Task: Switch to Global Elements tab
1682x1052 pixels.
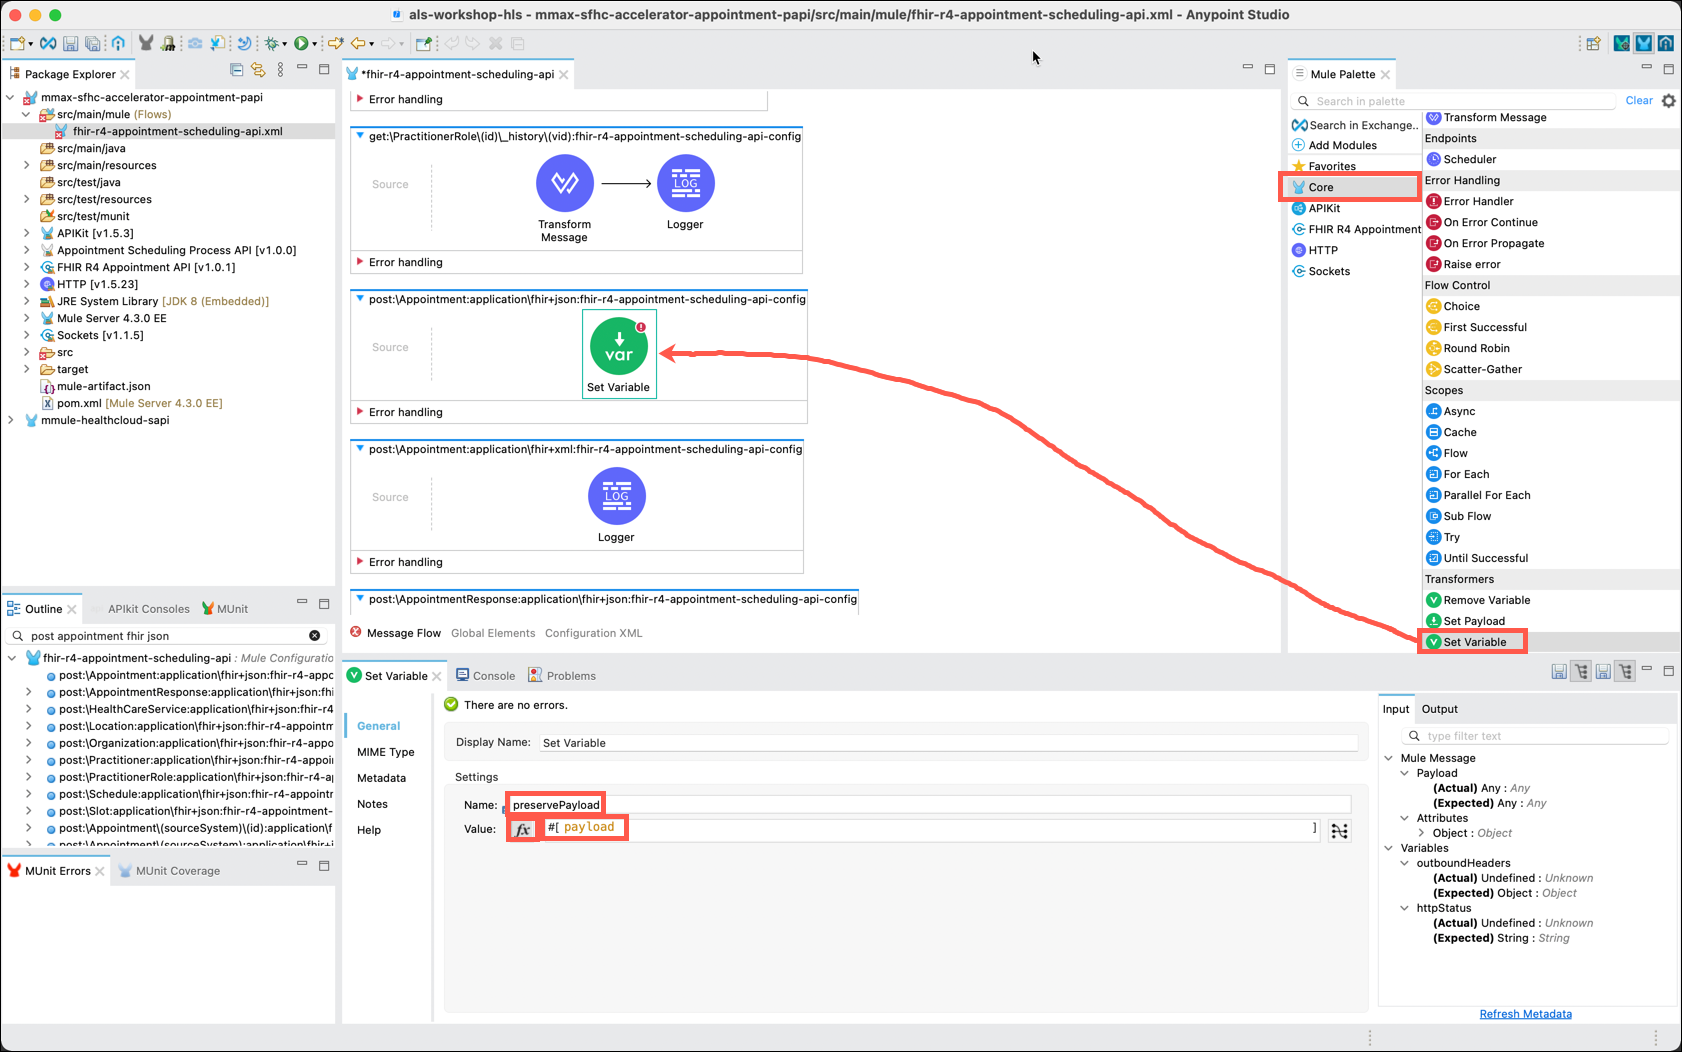Action: (x=493, y=633)
